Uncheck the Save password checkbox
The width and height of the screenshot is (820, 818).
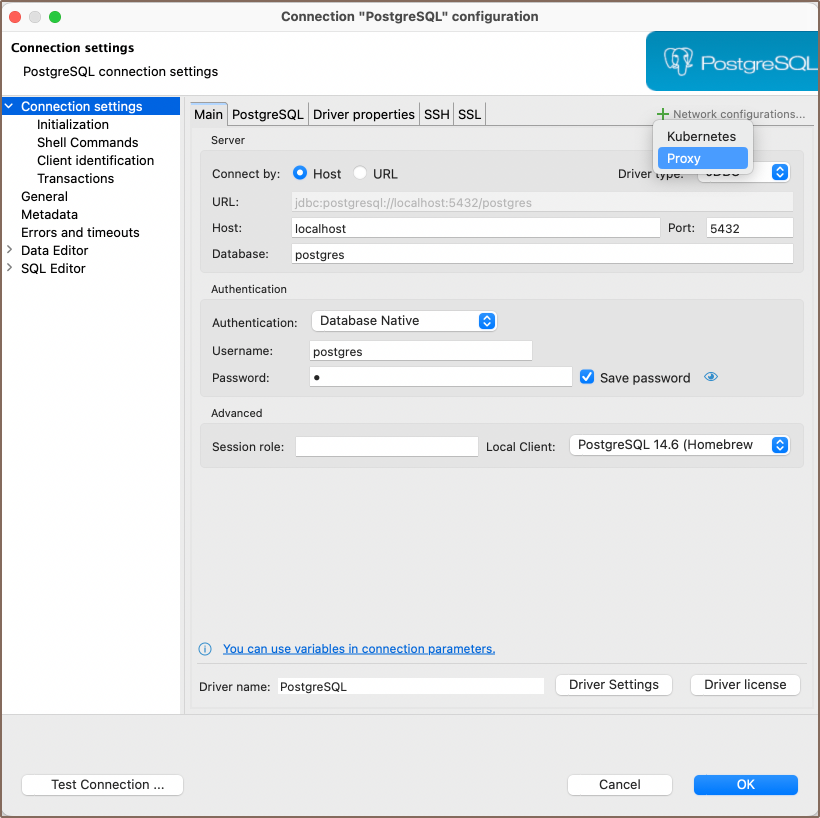587,377
